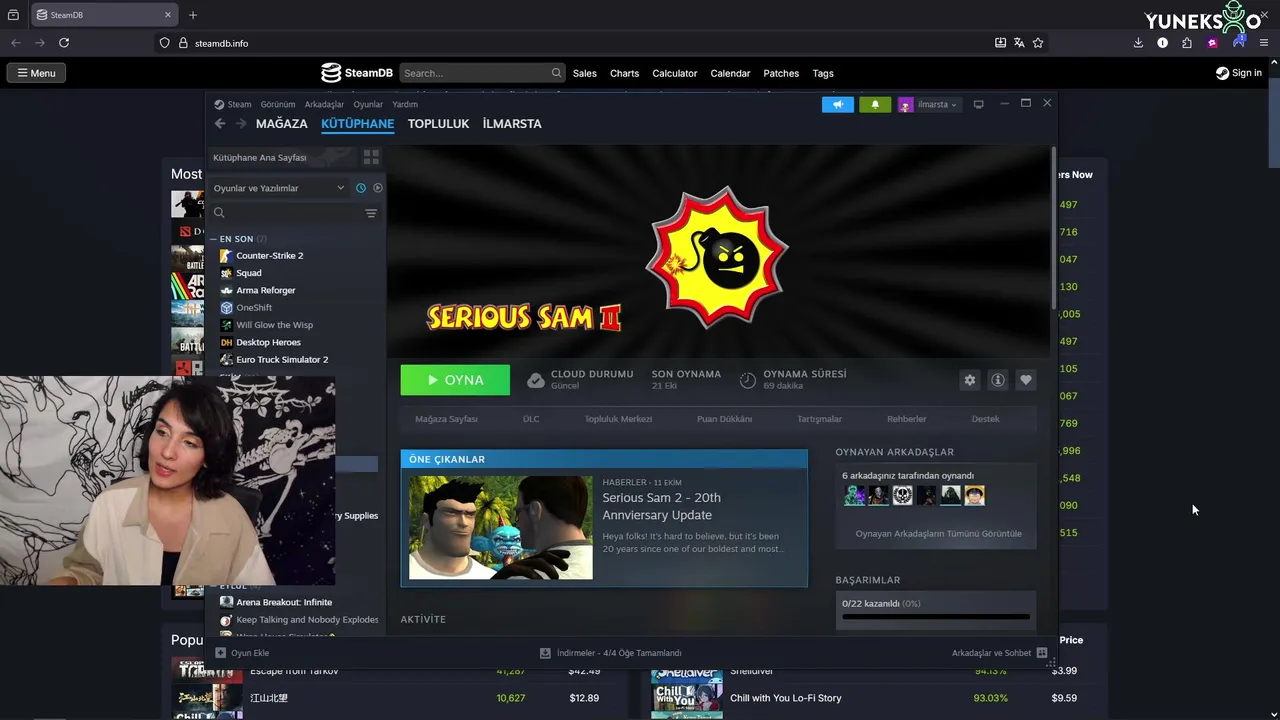Screen dimensions: 1280x720
Task: Open the ilmarsta account dropdown
Action: tap(929, 104)
